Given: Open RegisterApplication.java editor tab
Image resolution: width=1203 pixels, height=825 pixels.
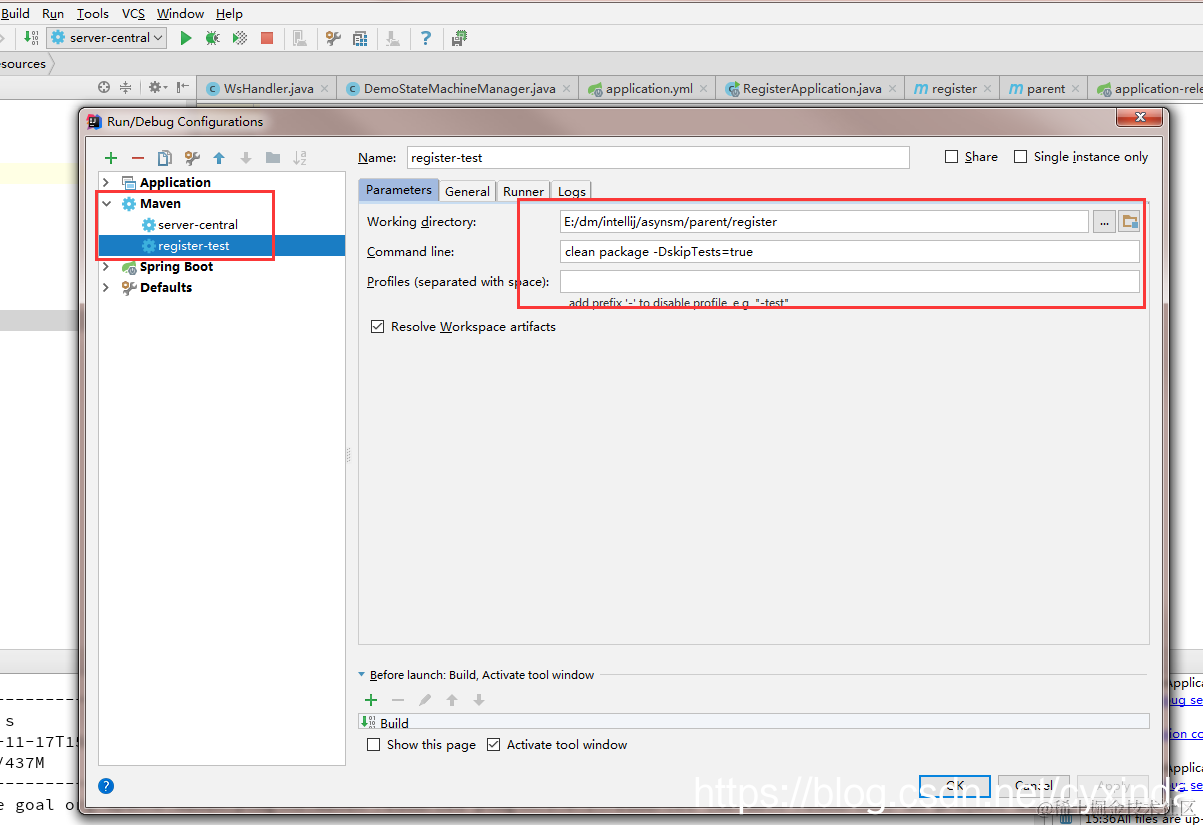Looking at the screenshot, I should [x=811, y=88].
